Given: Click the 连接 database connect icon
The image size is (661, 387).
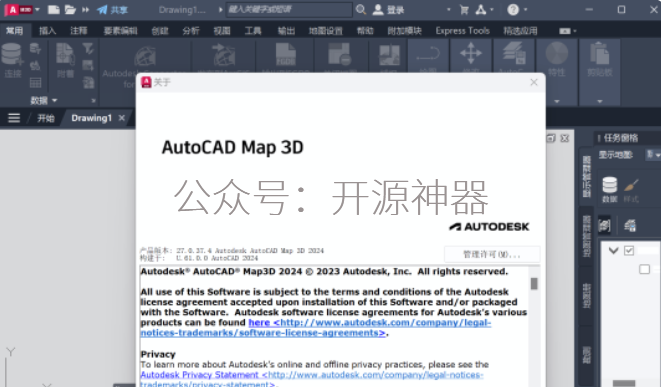Looking at the screenshot, I should (x=12, y=55).
